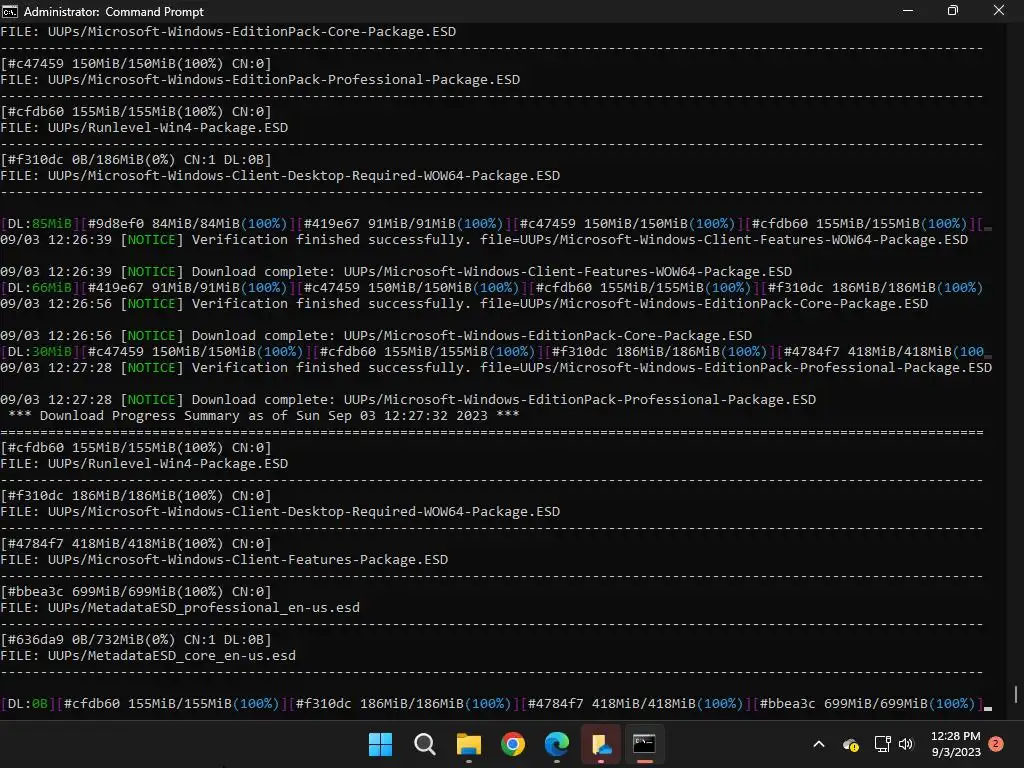Open taskbar Search

424,744
